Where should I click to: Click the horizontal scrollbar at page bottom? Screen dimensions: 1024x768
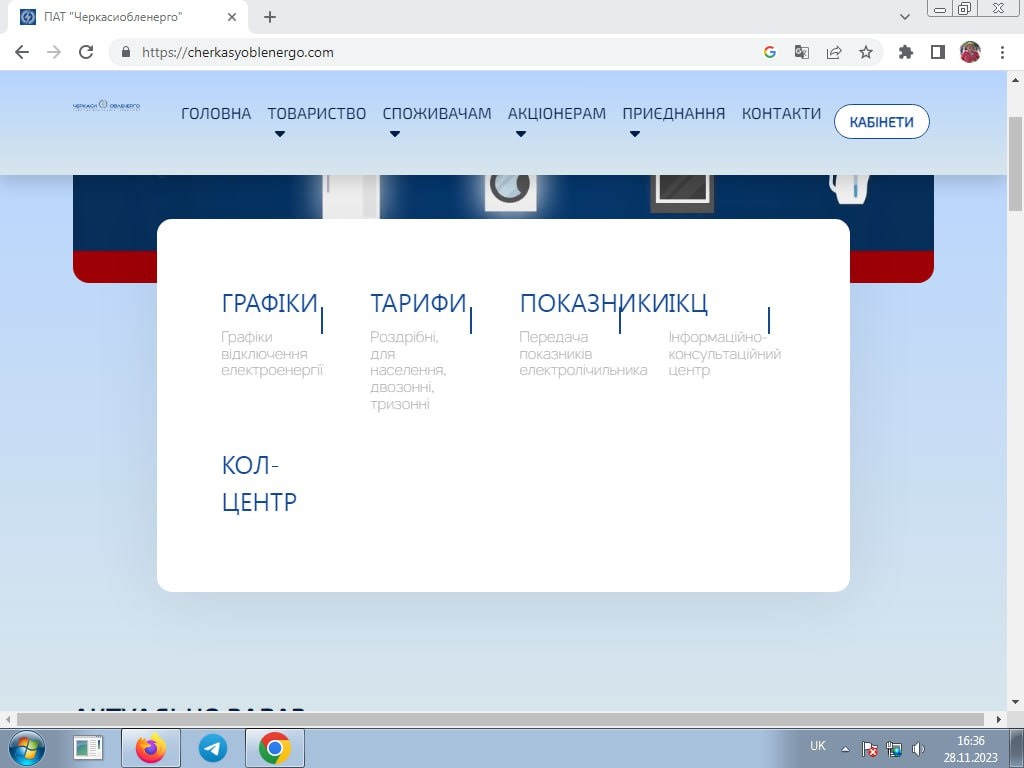pyautogui.click(x=500, y=719)
